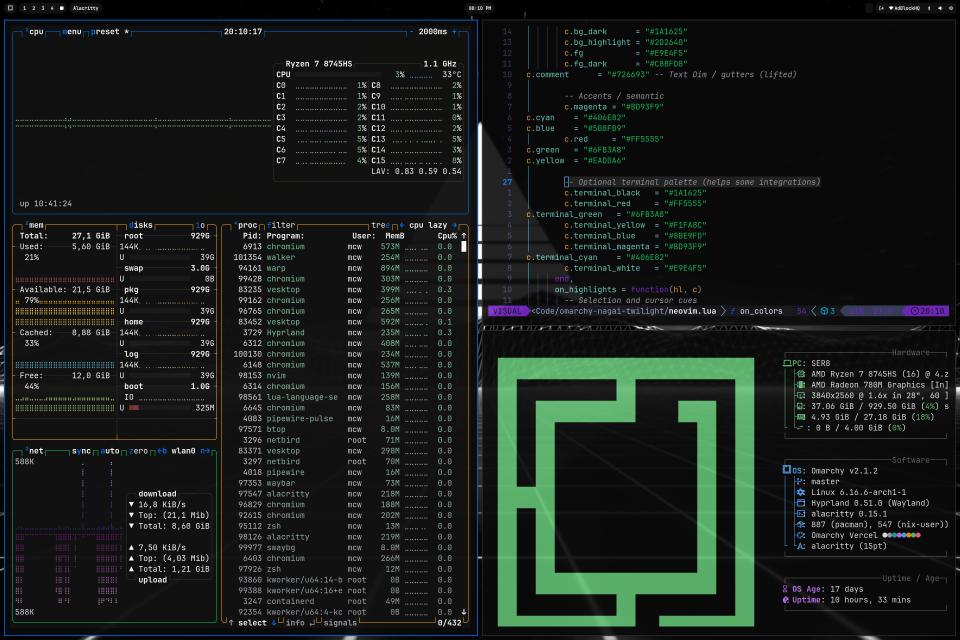Select previous sort column left of cpu lazy
The width and height of the screenshot is (960, 640).
point(402,225)
